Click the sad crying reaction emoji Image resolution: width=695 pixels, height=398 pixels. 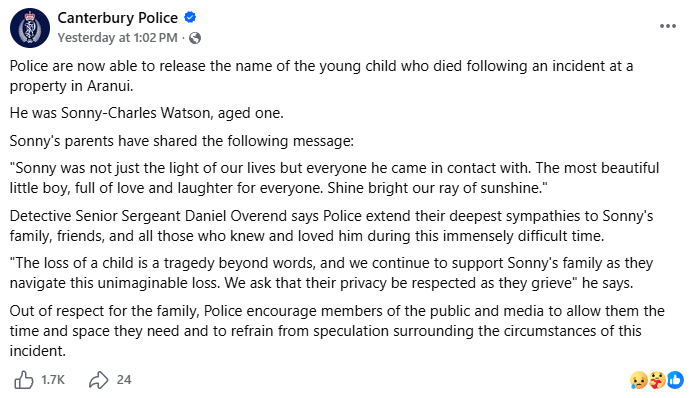coord(638,380)
